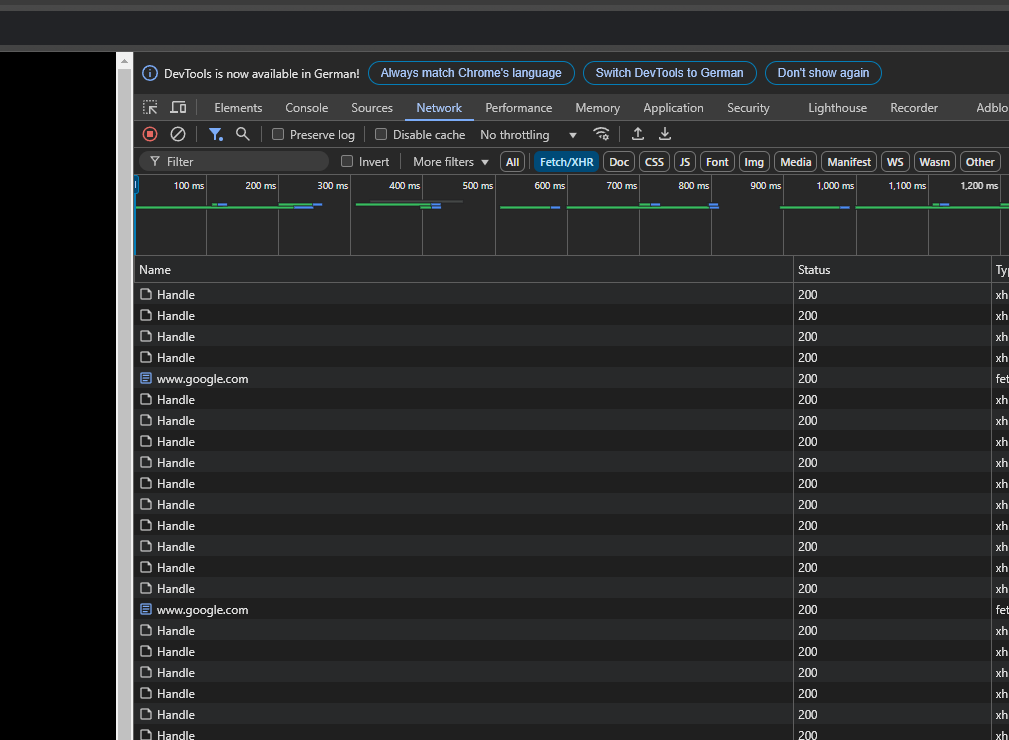
Task: Toggle the device toolbar icon
Action: [178, 108]
